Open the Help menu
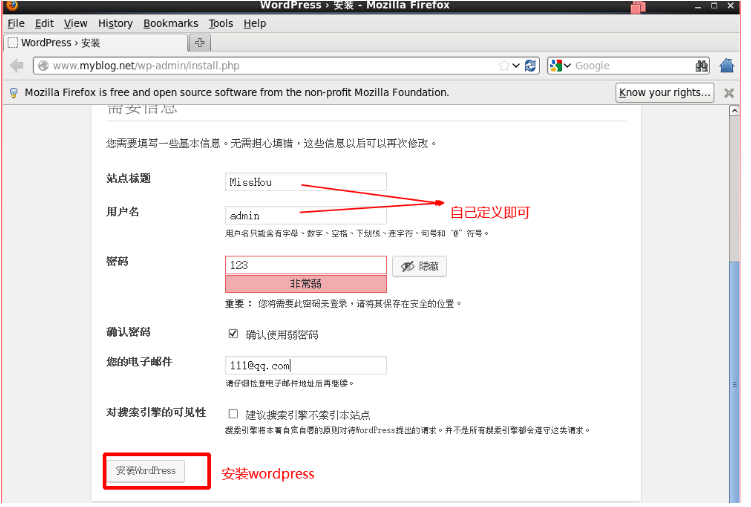 click(x=255, y=23)
